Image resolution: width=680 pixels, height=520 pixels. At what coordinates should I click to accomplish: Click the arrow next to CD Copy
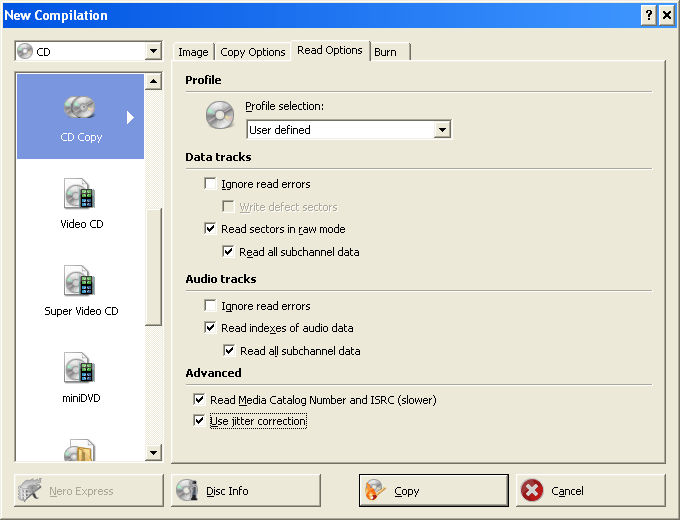coord(130,117)
